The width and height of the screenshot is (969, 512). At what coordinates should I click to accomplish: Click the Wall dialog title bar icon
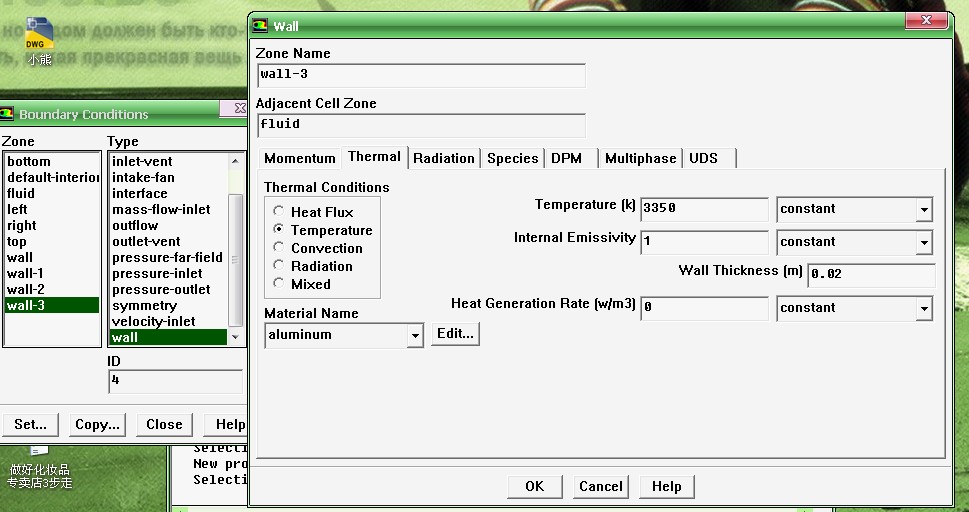260,26
